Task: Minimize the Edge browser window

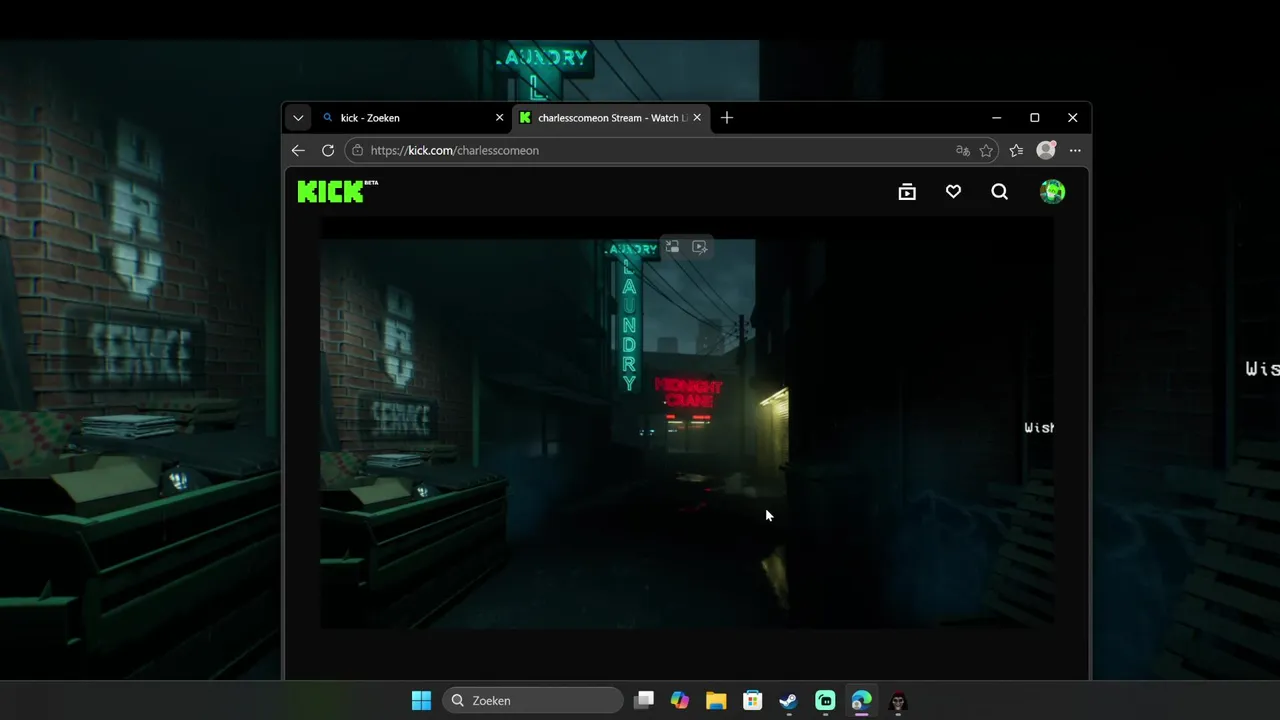Action: click(996, 117)
